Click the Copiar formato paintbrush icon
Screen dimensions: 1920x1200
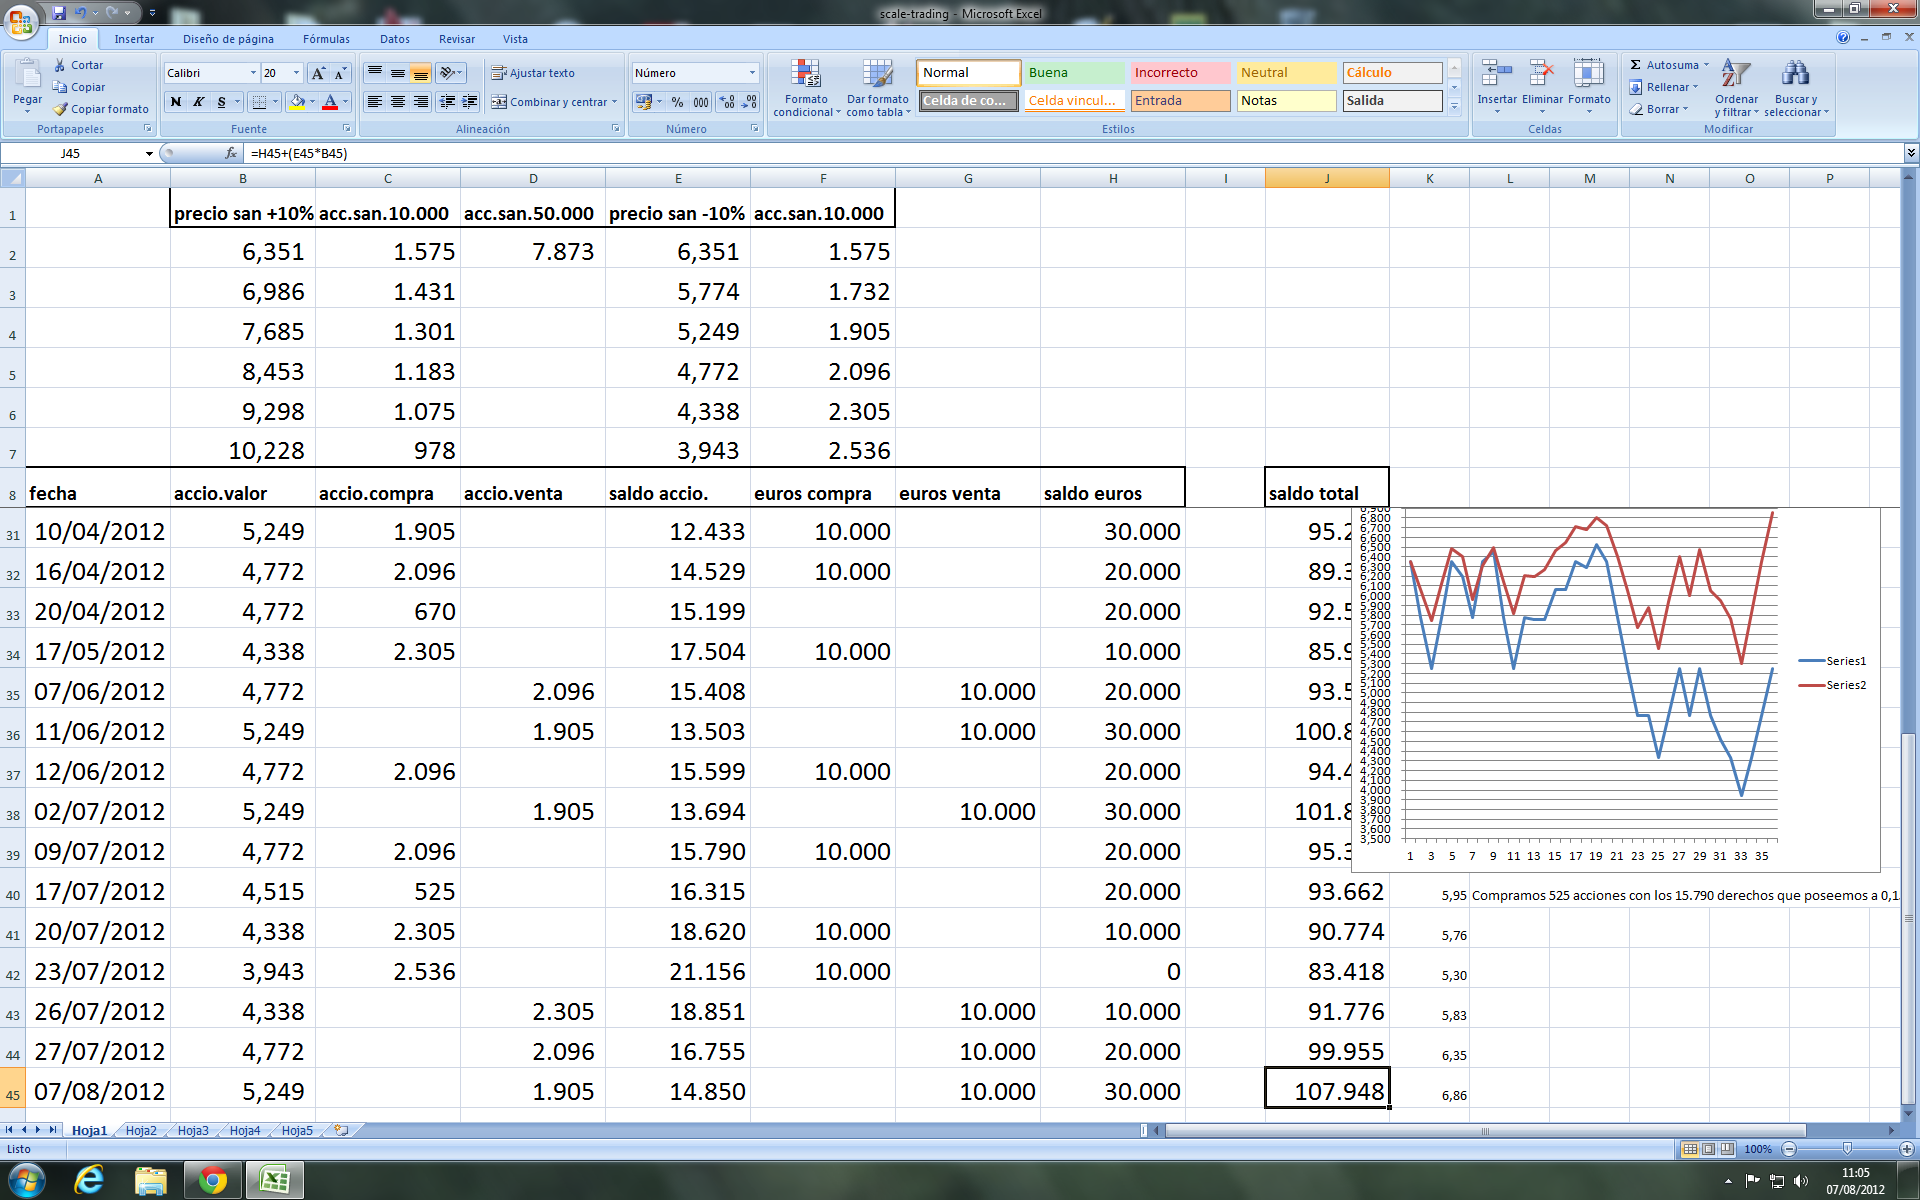pos(61,109)
